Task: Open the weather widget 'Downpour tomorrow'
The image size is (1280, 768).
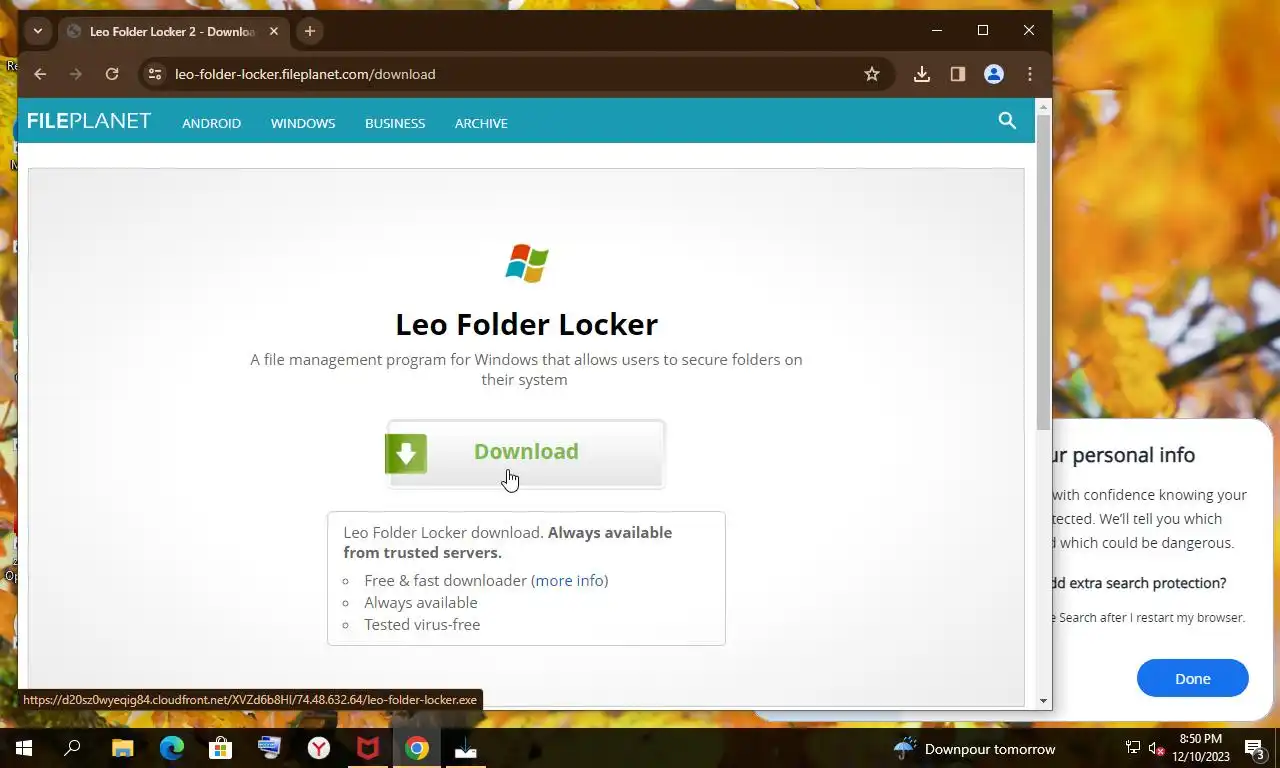Action: pyautogui.click(x=974, y=748)
